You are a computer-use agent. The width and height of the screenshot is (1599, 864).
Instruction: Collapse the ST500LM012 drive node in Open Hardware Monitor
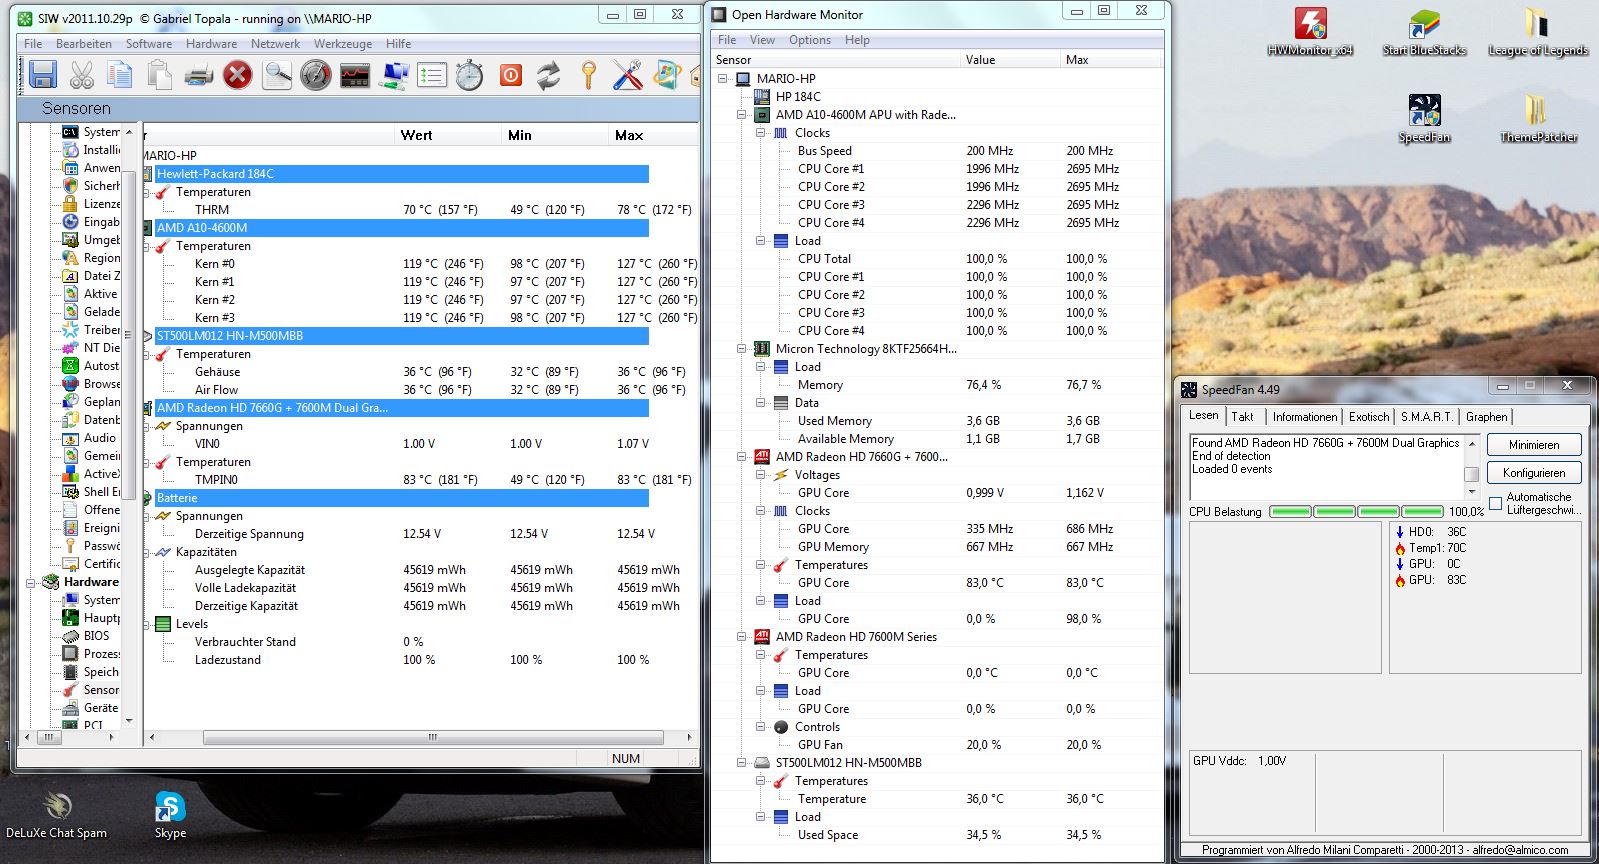pos(742,763)
